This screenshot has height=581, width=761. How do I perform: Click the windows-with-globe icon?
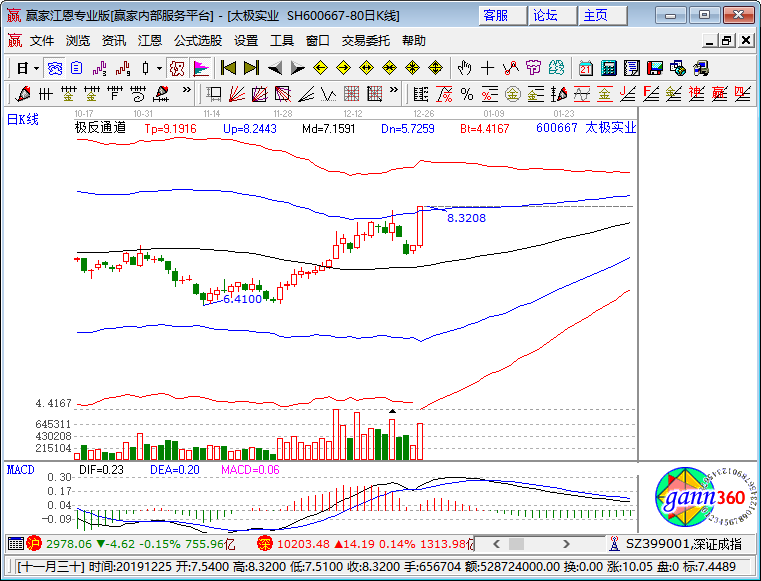(678, 68)
